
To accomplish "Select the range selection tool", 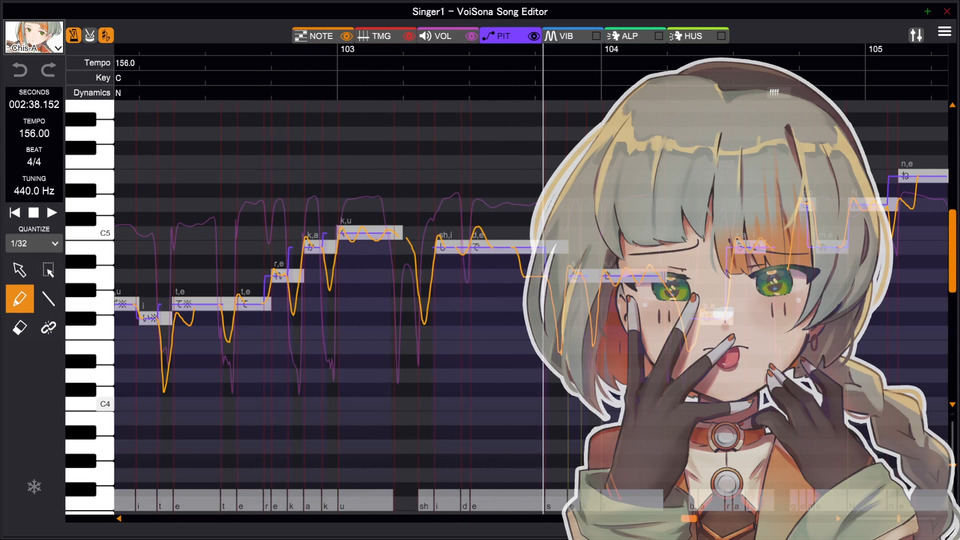I will coord(48,270).
